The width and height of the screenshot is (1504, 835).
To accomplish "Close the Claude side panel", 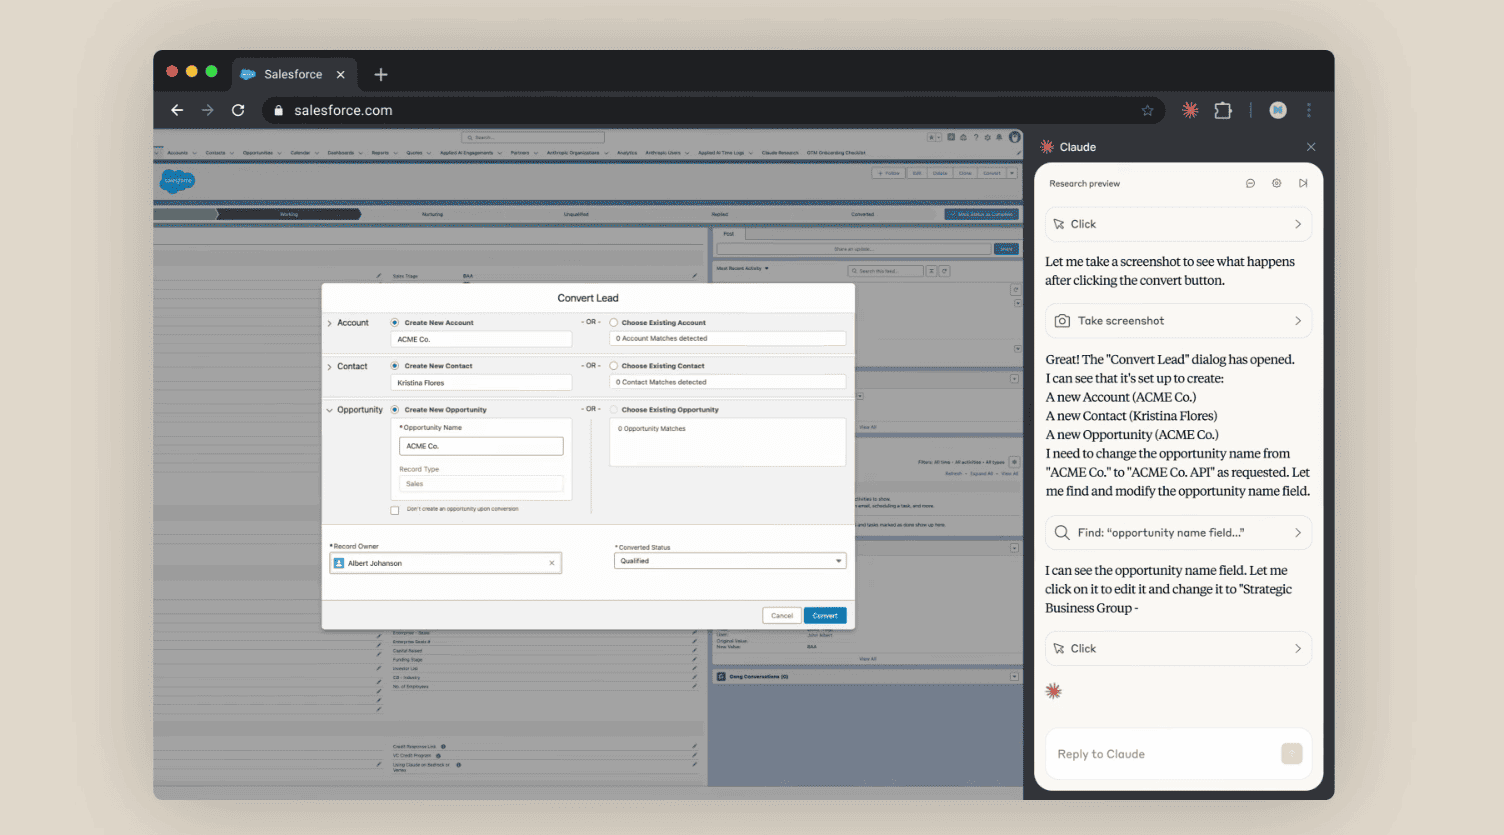I will [x=1311, y=147].
